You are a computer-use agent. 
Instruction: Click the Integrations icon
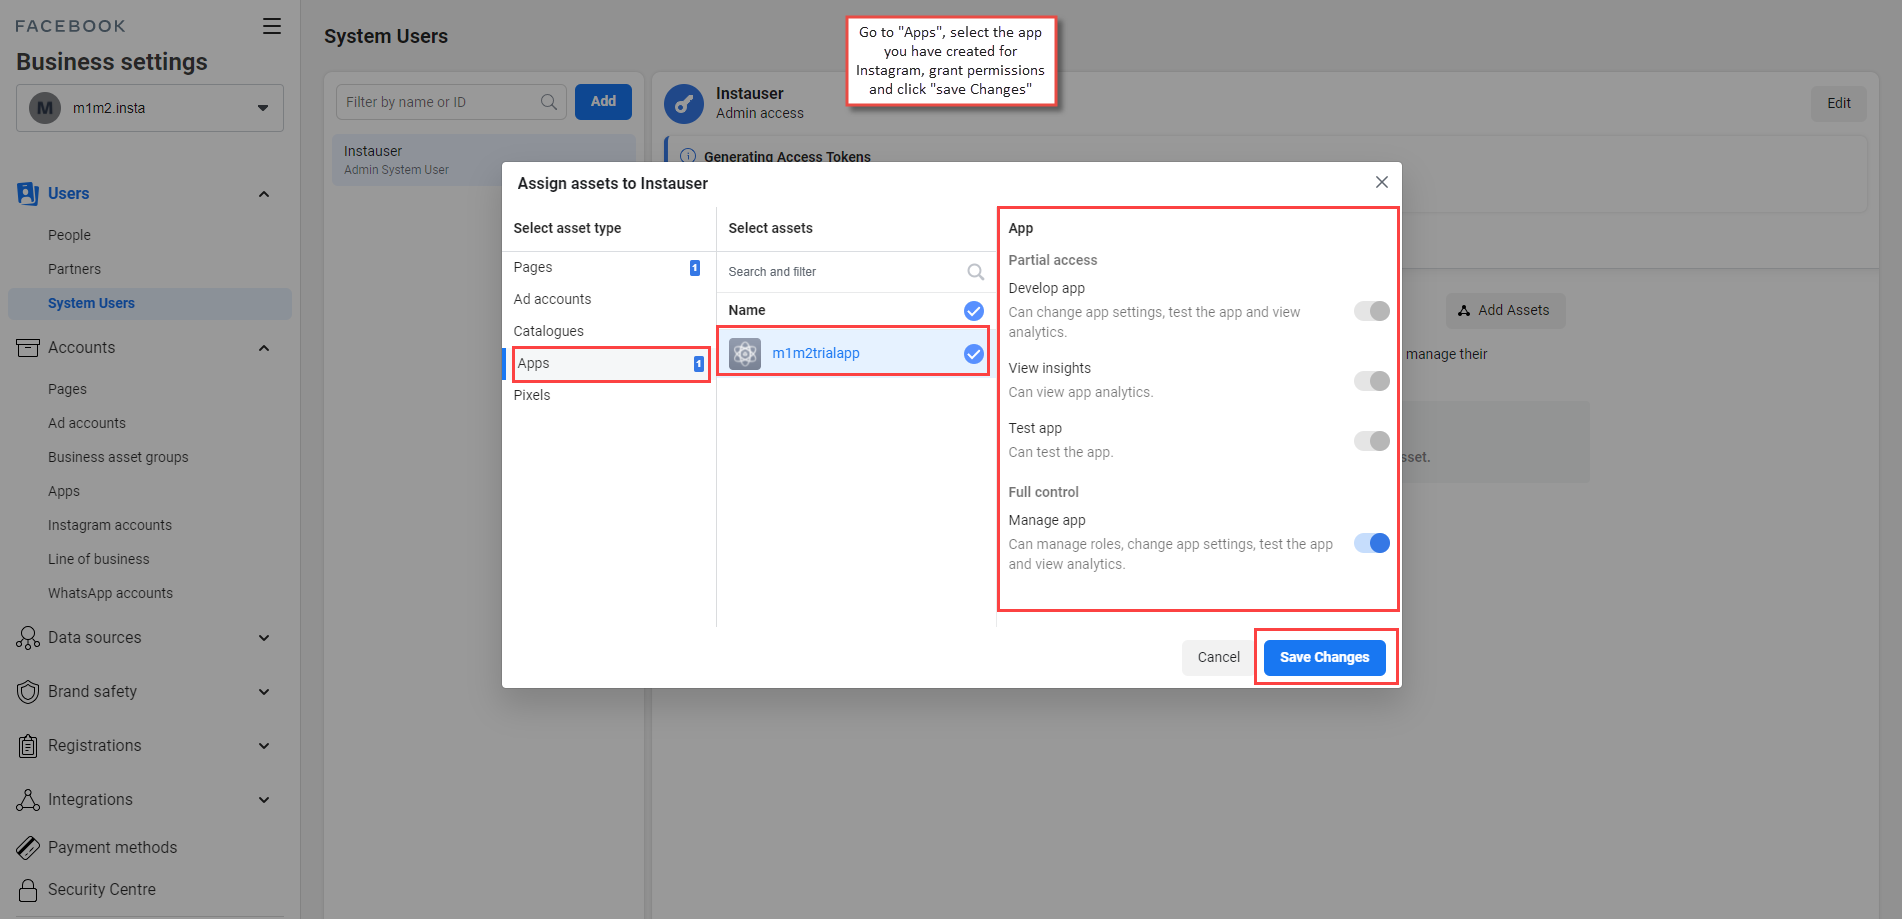[x=28, y=800]
